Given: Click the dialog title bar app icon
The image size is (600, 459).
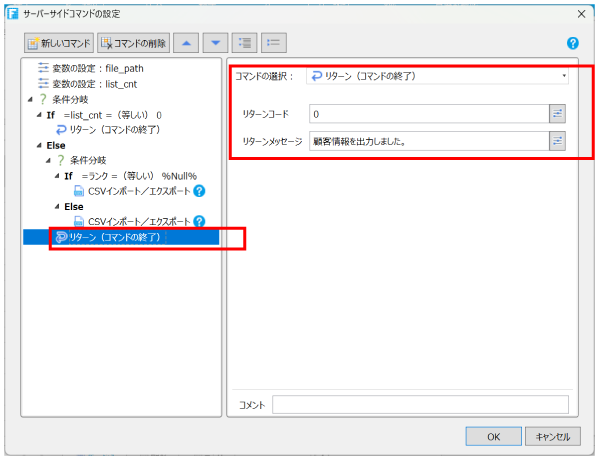Looking at the screenshot, I should pos(13,14).
